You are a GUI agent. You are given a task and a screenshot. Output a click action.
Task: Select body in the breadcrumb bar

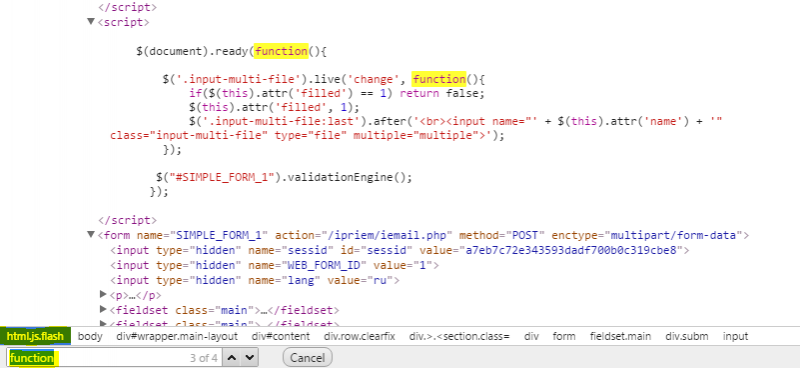point(90,336)
